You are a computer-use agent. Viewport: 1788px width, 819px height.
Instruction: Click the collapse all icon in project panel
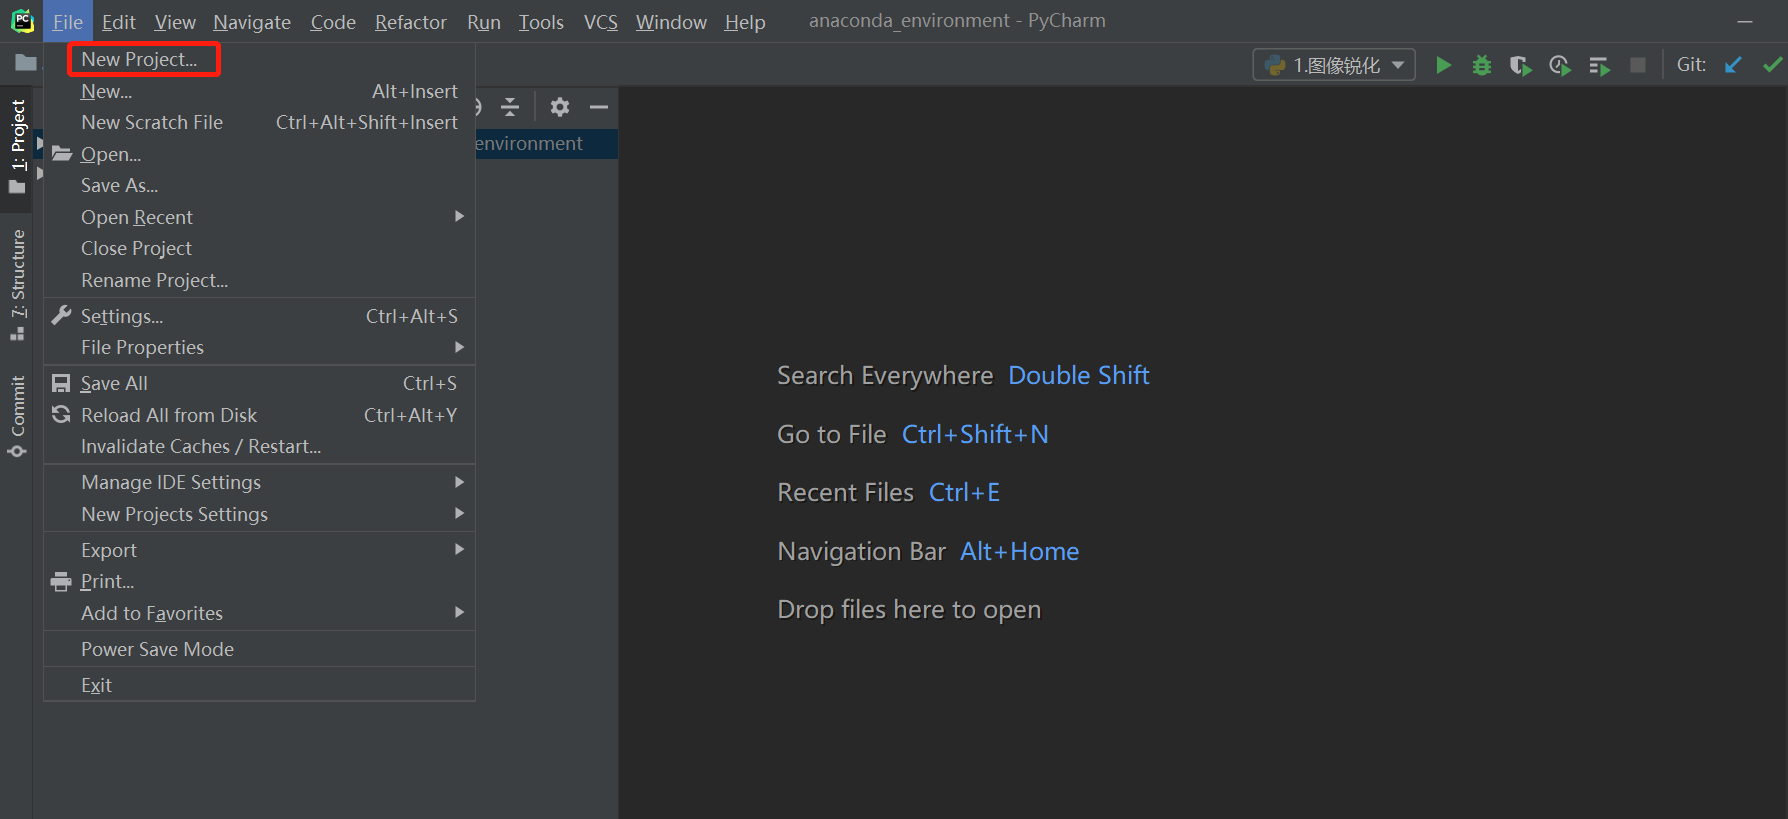[510, 107]
